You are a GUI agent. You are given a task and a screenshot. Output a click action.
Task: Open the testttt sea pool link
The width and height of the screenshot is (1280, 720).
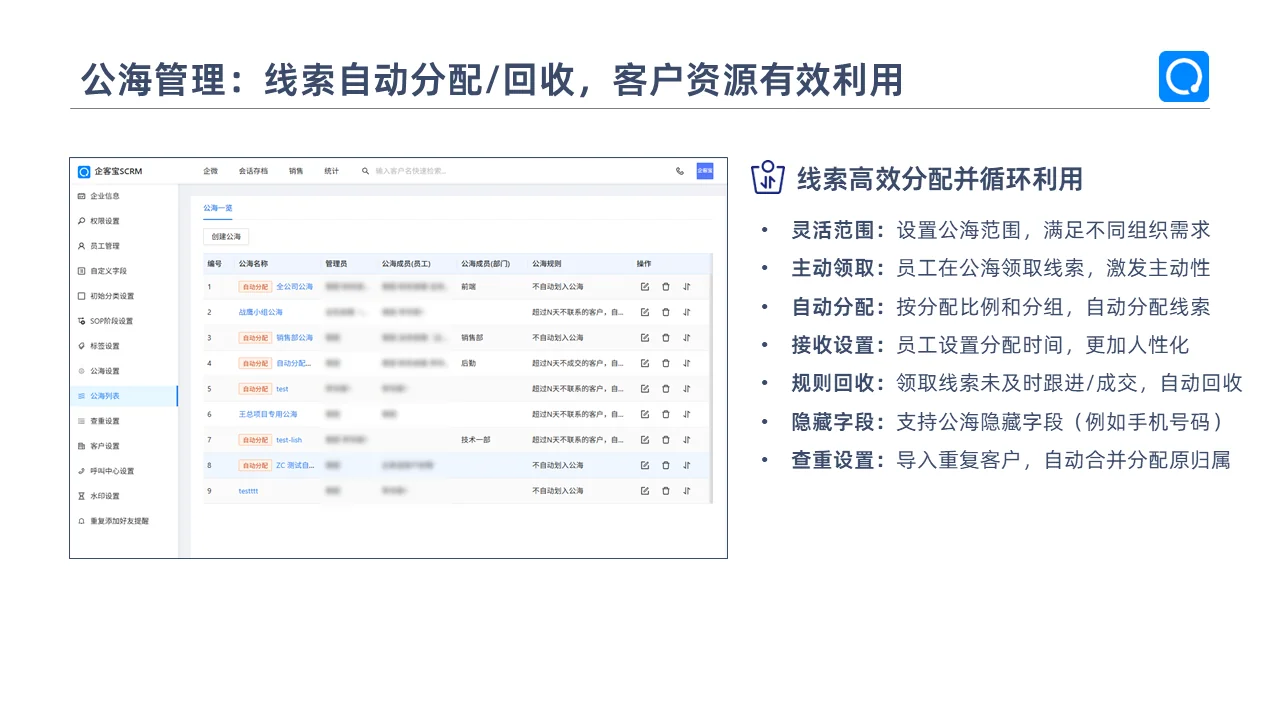coord(248,491)
